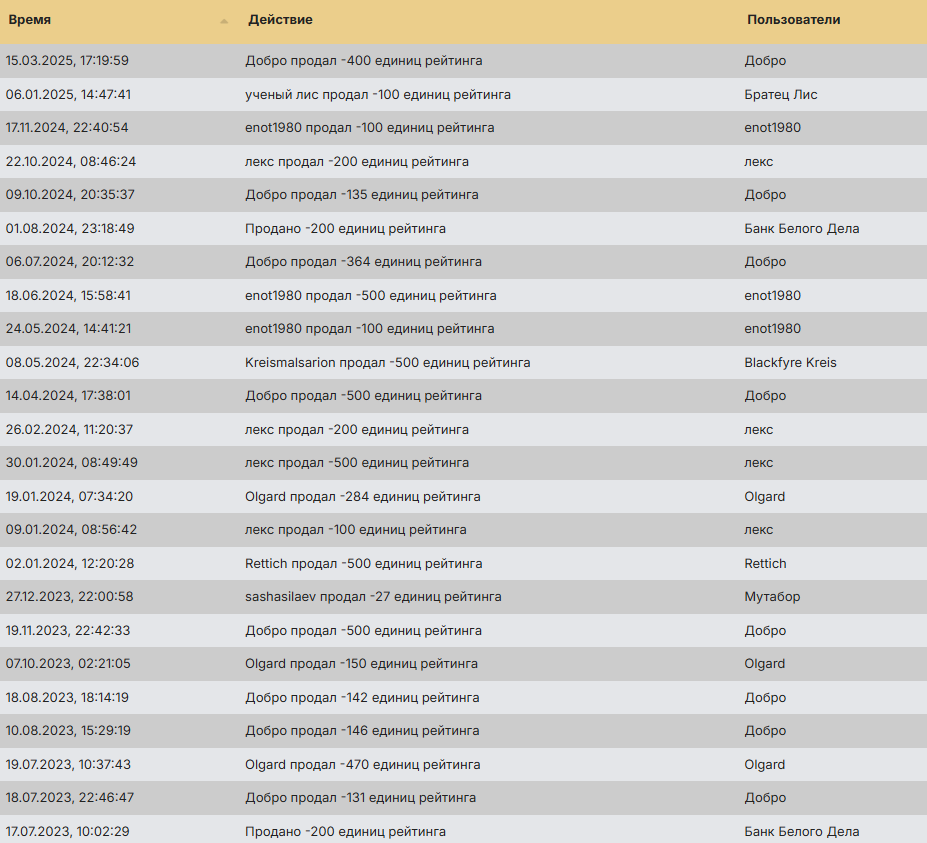The width and height of the screenshot is (927, 843).
Task: Click the timestamp 22.10.2024, 08:46:24
Action: (x=71, y=162)
